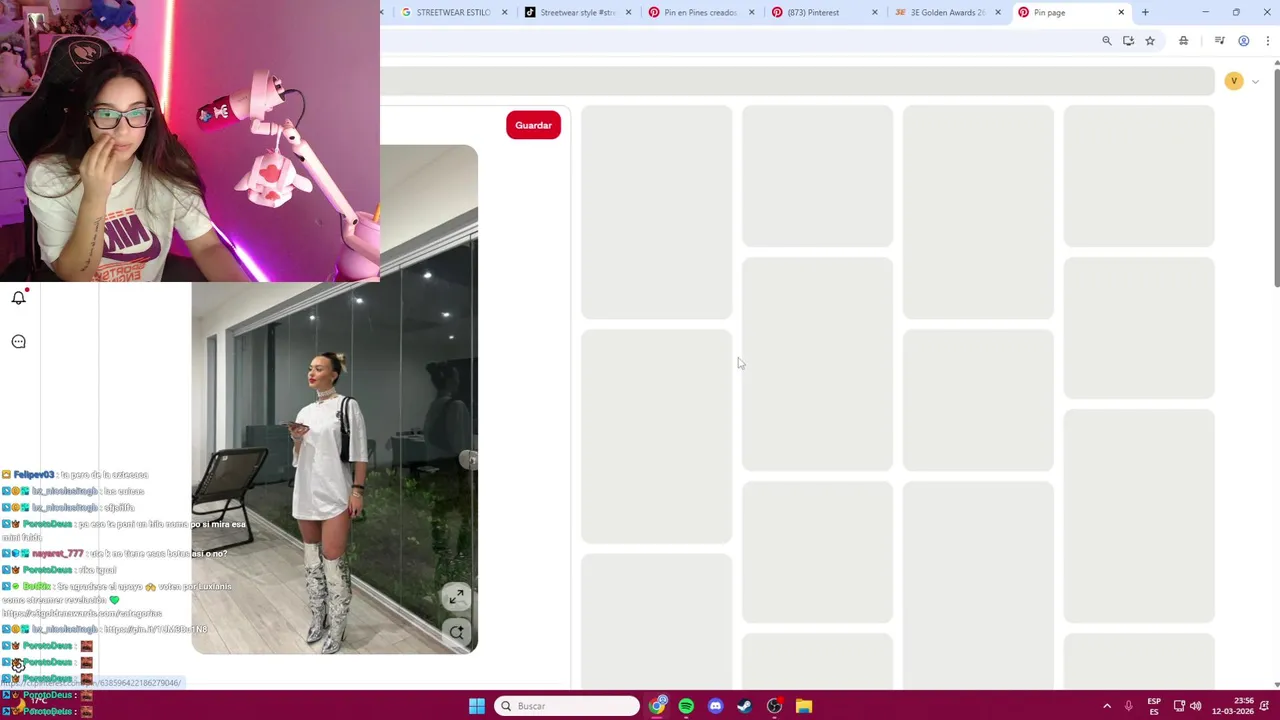Open the Chrome profile icon
Screen dimensions: 1280x720
click(x=1244, y=41)
